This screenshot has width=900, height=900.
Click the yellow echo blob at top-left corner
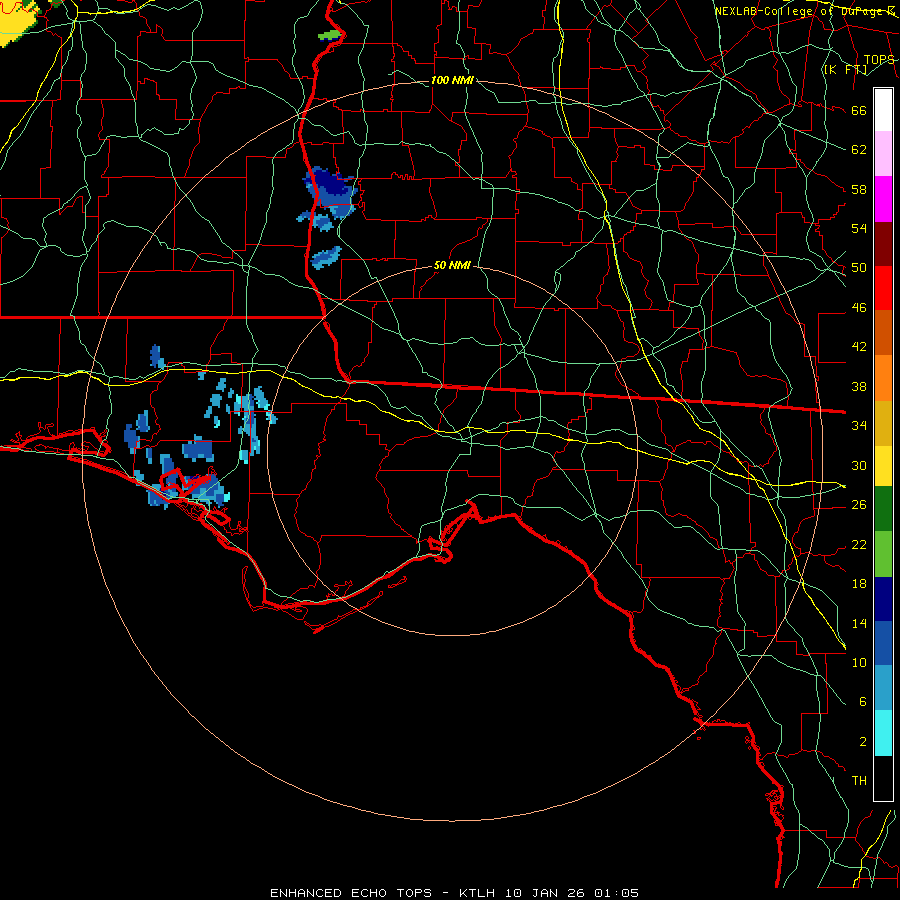click(17, 22)
